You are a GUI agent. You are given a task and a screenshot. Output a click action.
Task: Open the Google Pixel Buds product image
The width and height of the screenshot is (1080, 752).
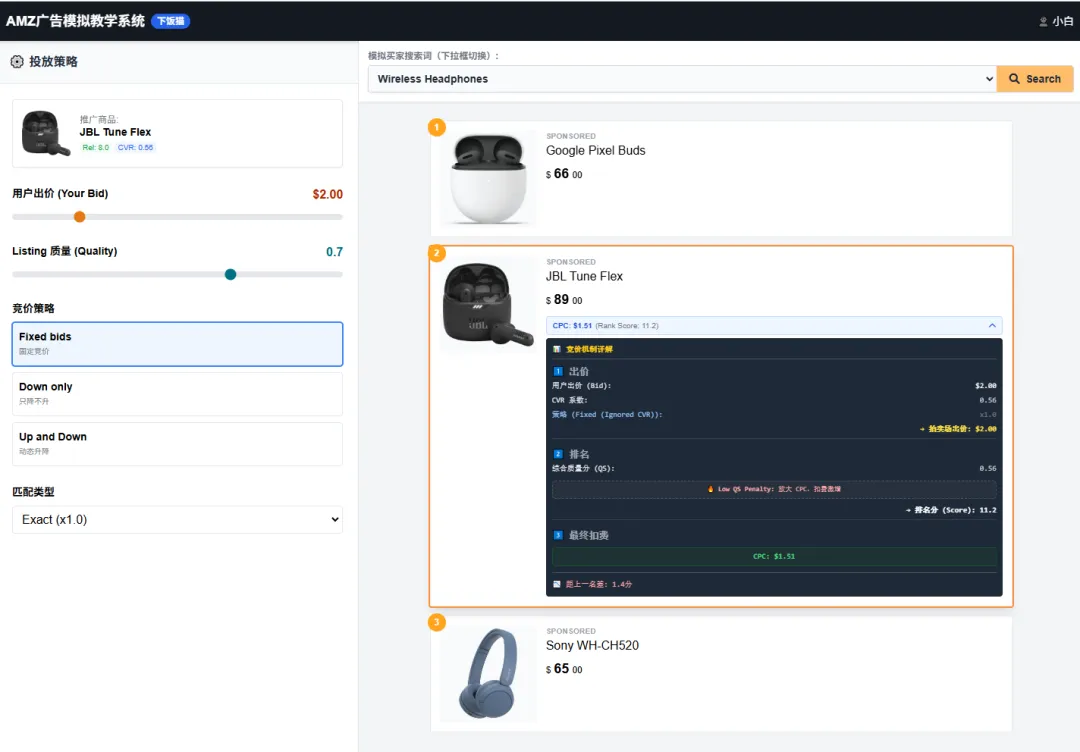coord(489,179)
